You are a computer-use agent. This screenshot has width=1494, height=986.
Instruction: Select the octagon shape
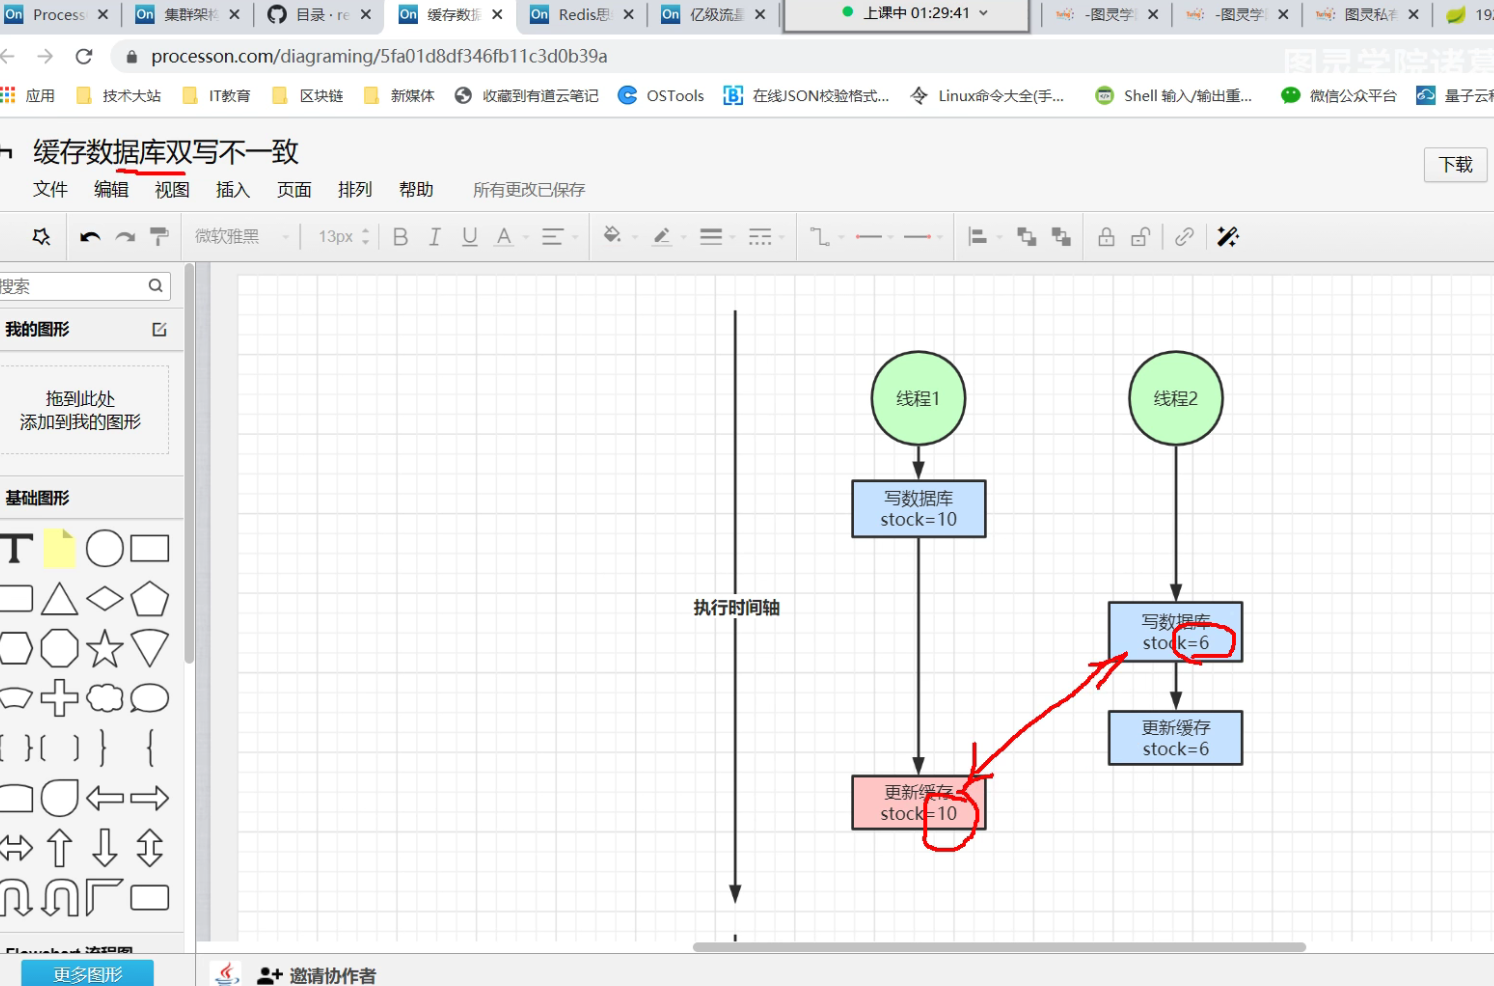(59, 648)
